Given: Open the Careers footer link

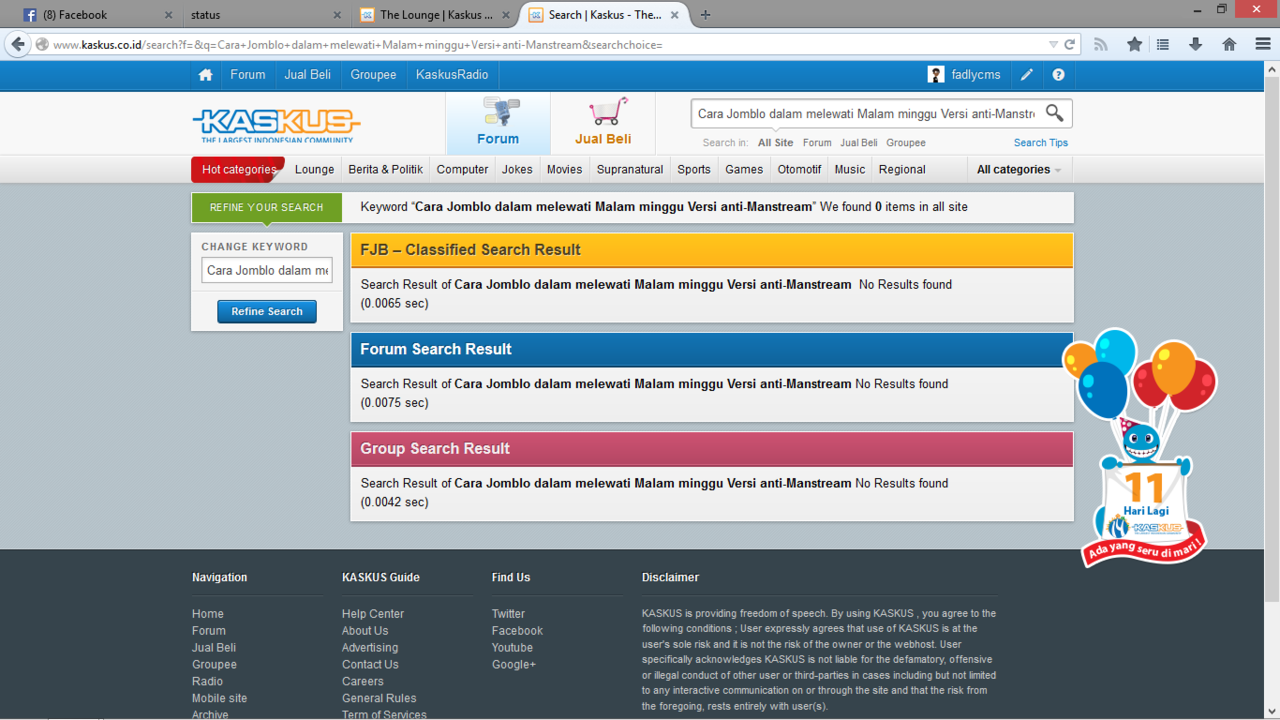Looking at the screenshot, I should (363, 681).
